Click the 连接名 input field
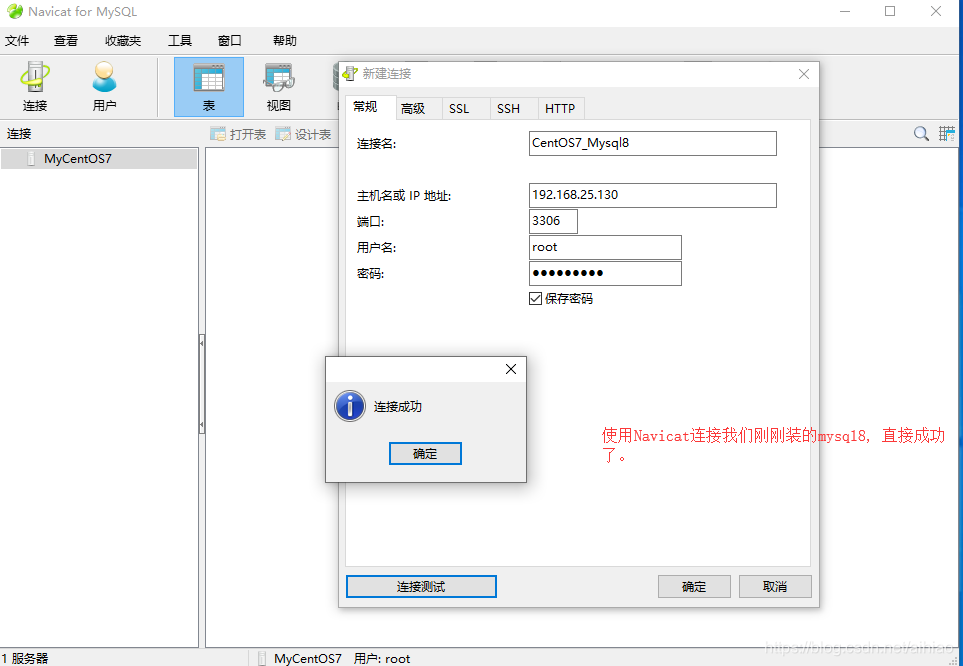The image size is (963, 666). coord(652,143)
